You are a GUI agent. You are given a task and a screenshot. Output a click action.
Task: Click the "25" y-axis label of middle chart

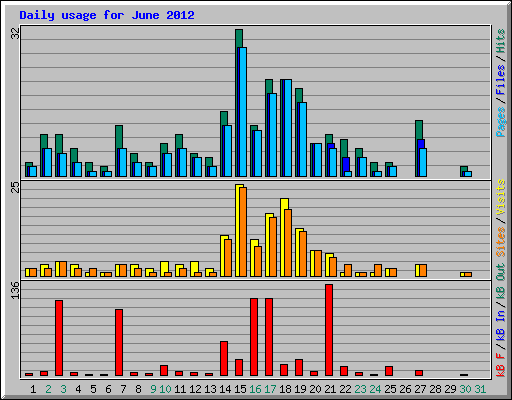pos(15,187)
